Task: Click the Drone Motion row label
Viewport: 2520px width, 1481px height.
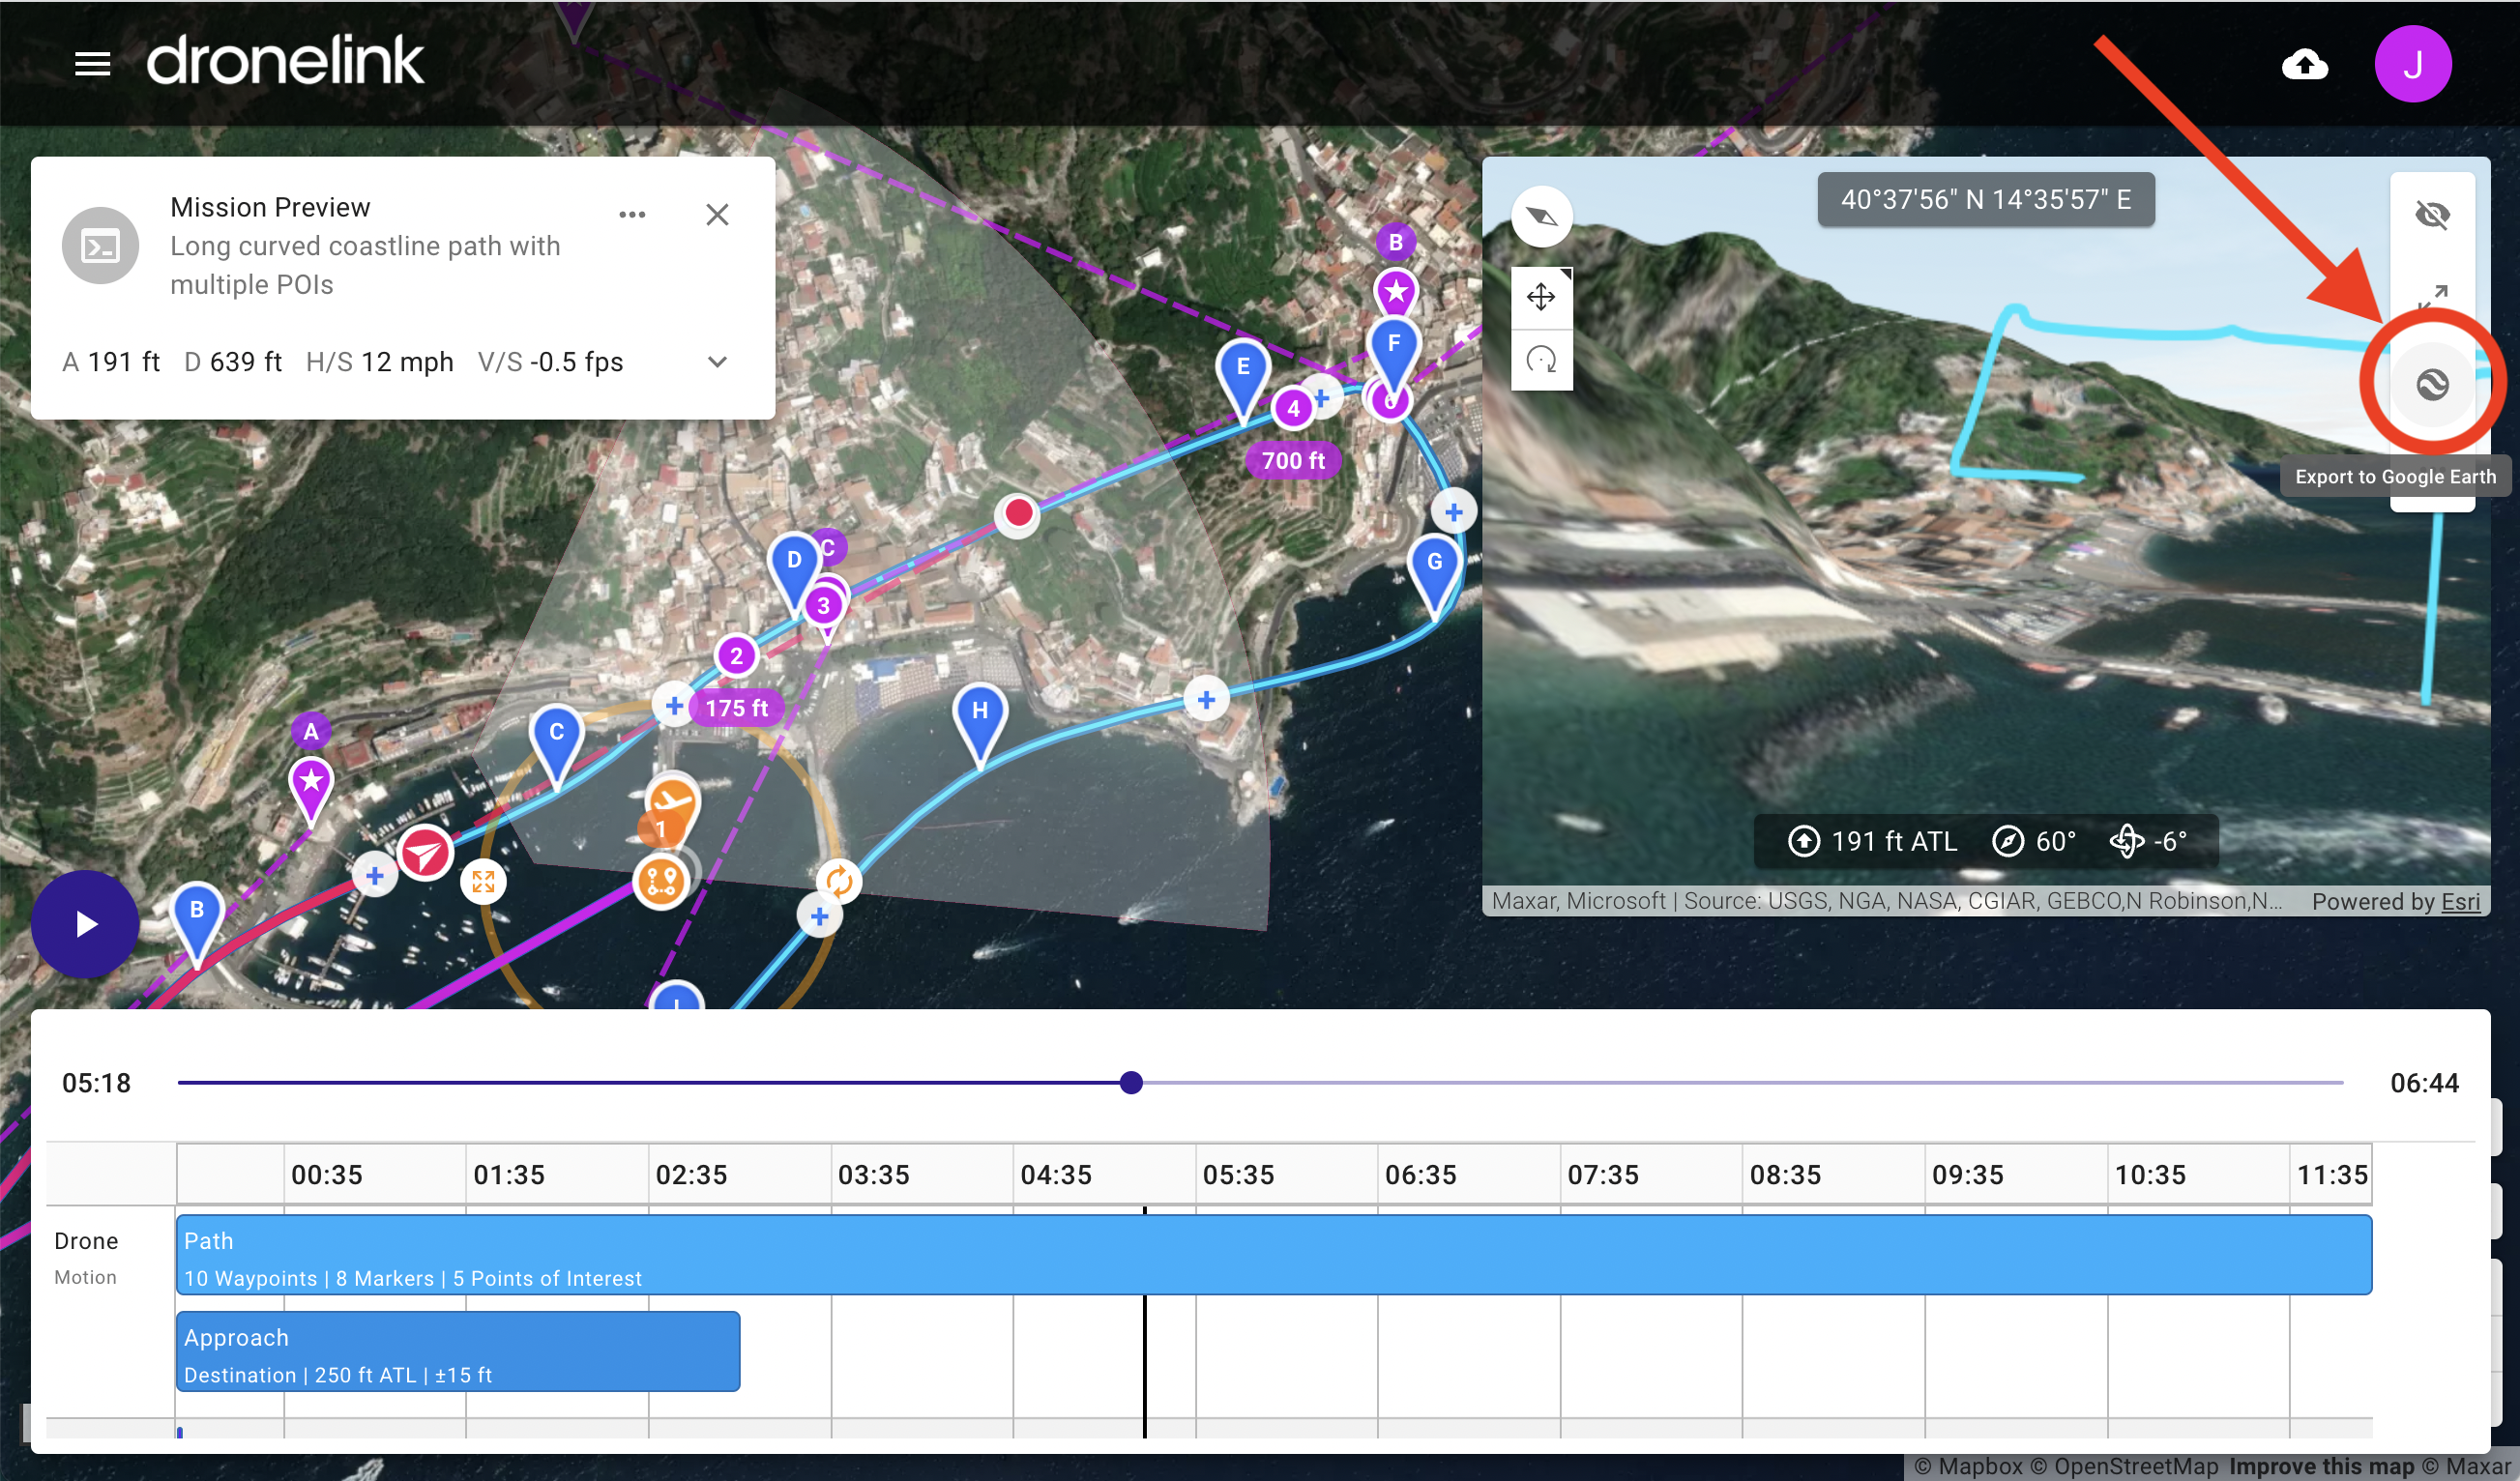Action: click(x=86, y=1257)
